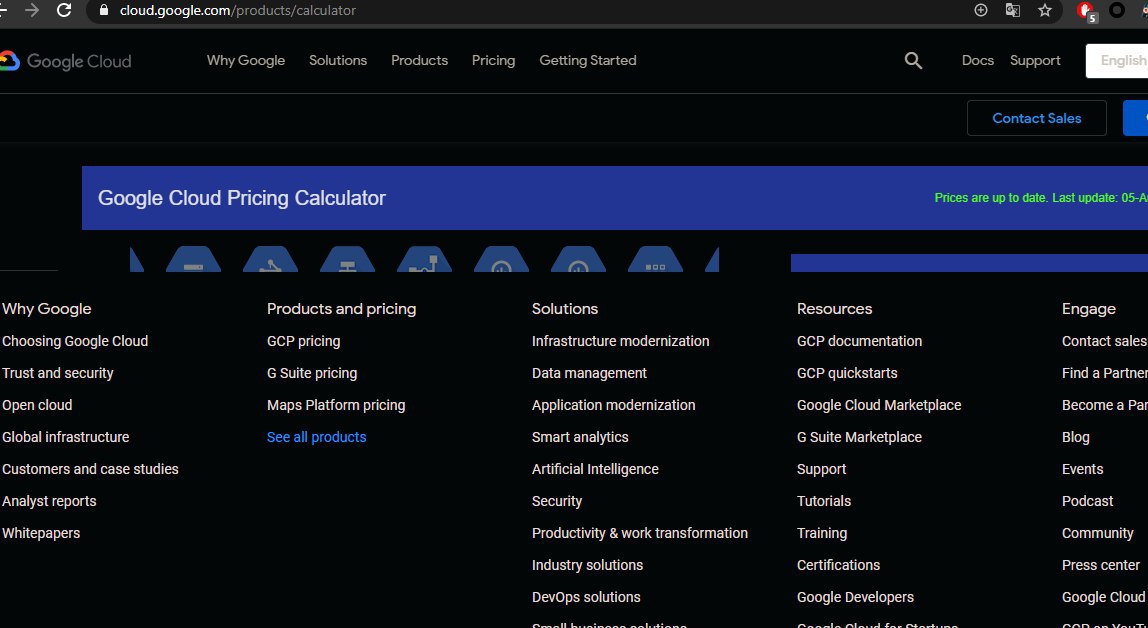Open Industry solutions link
Image resolution: width=1148 pixels, height=628 pixels.
(587, 565)
